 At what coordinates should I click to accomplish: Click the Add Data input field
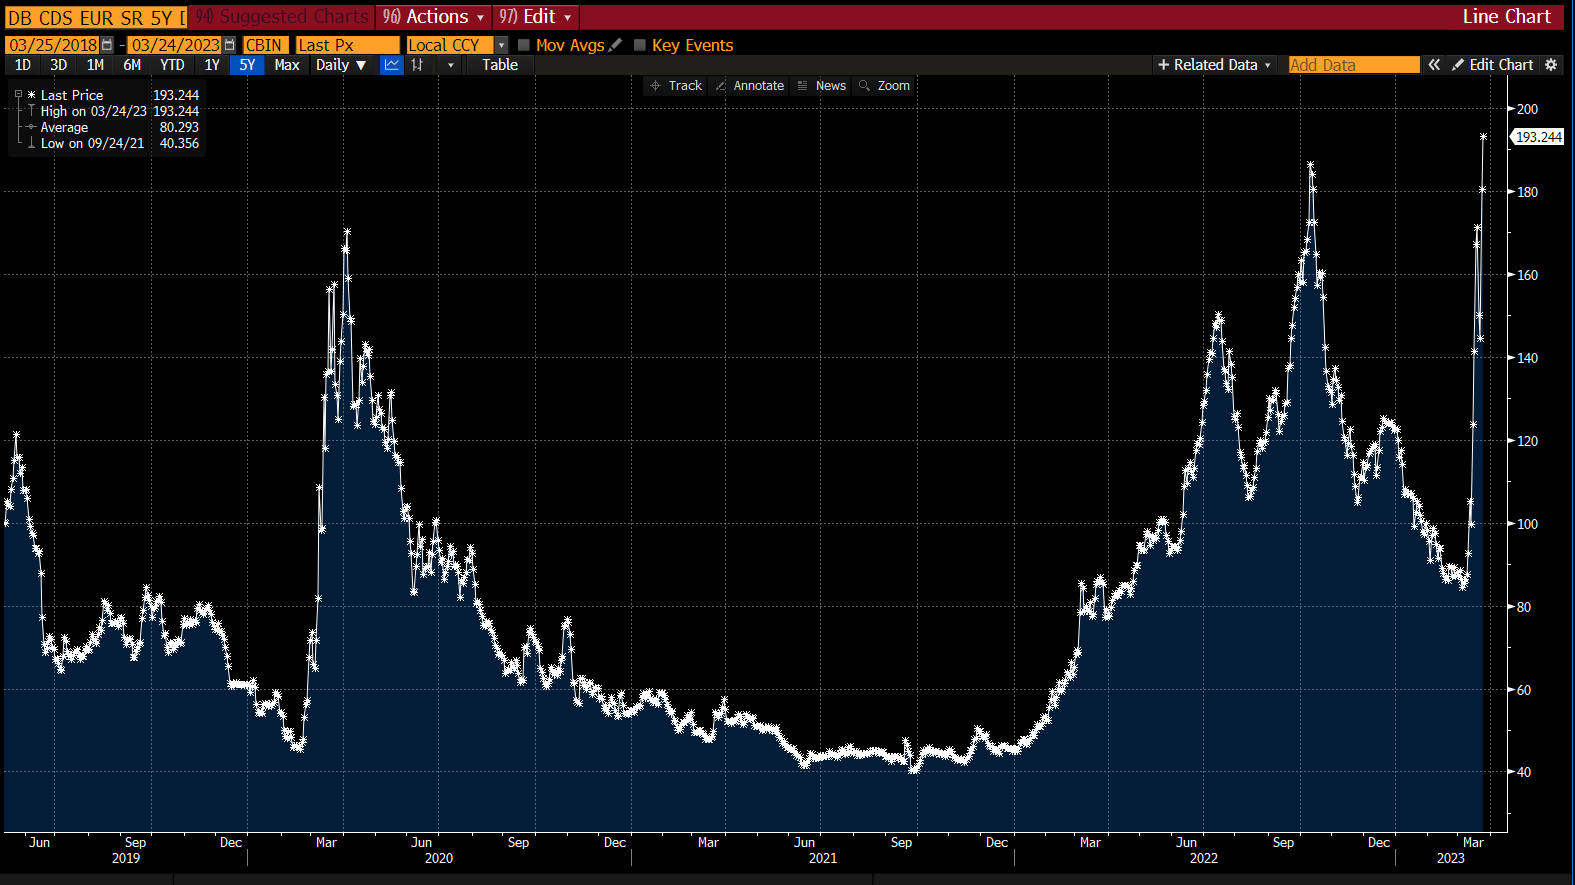pyautogui.click(x=1353, y=65)
